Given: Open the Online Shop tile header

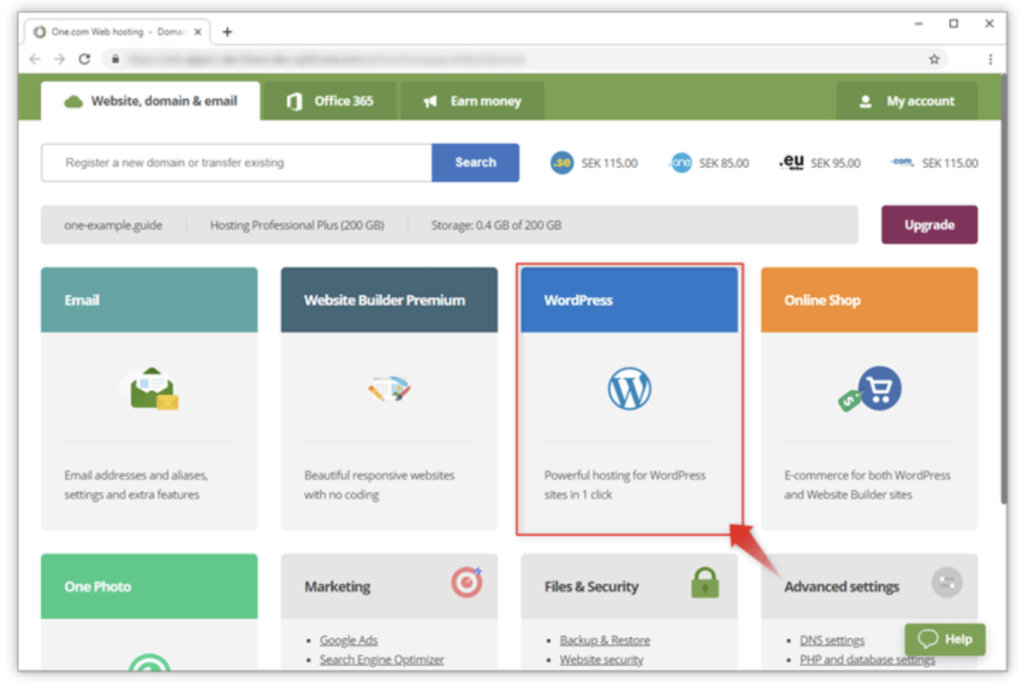Looking at the screenshot, I should [x=869, y=300].
